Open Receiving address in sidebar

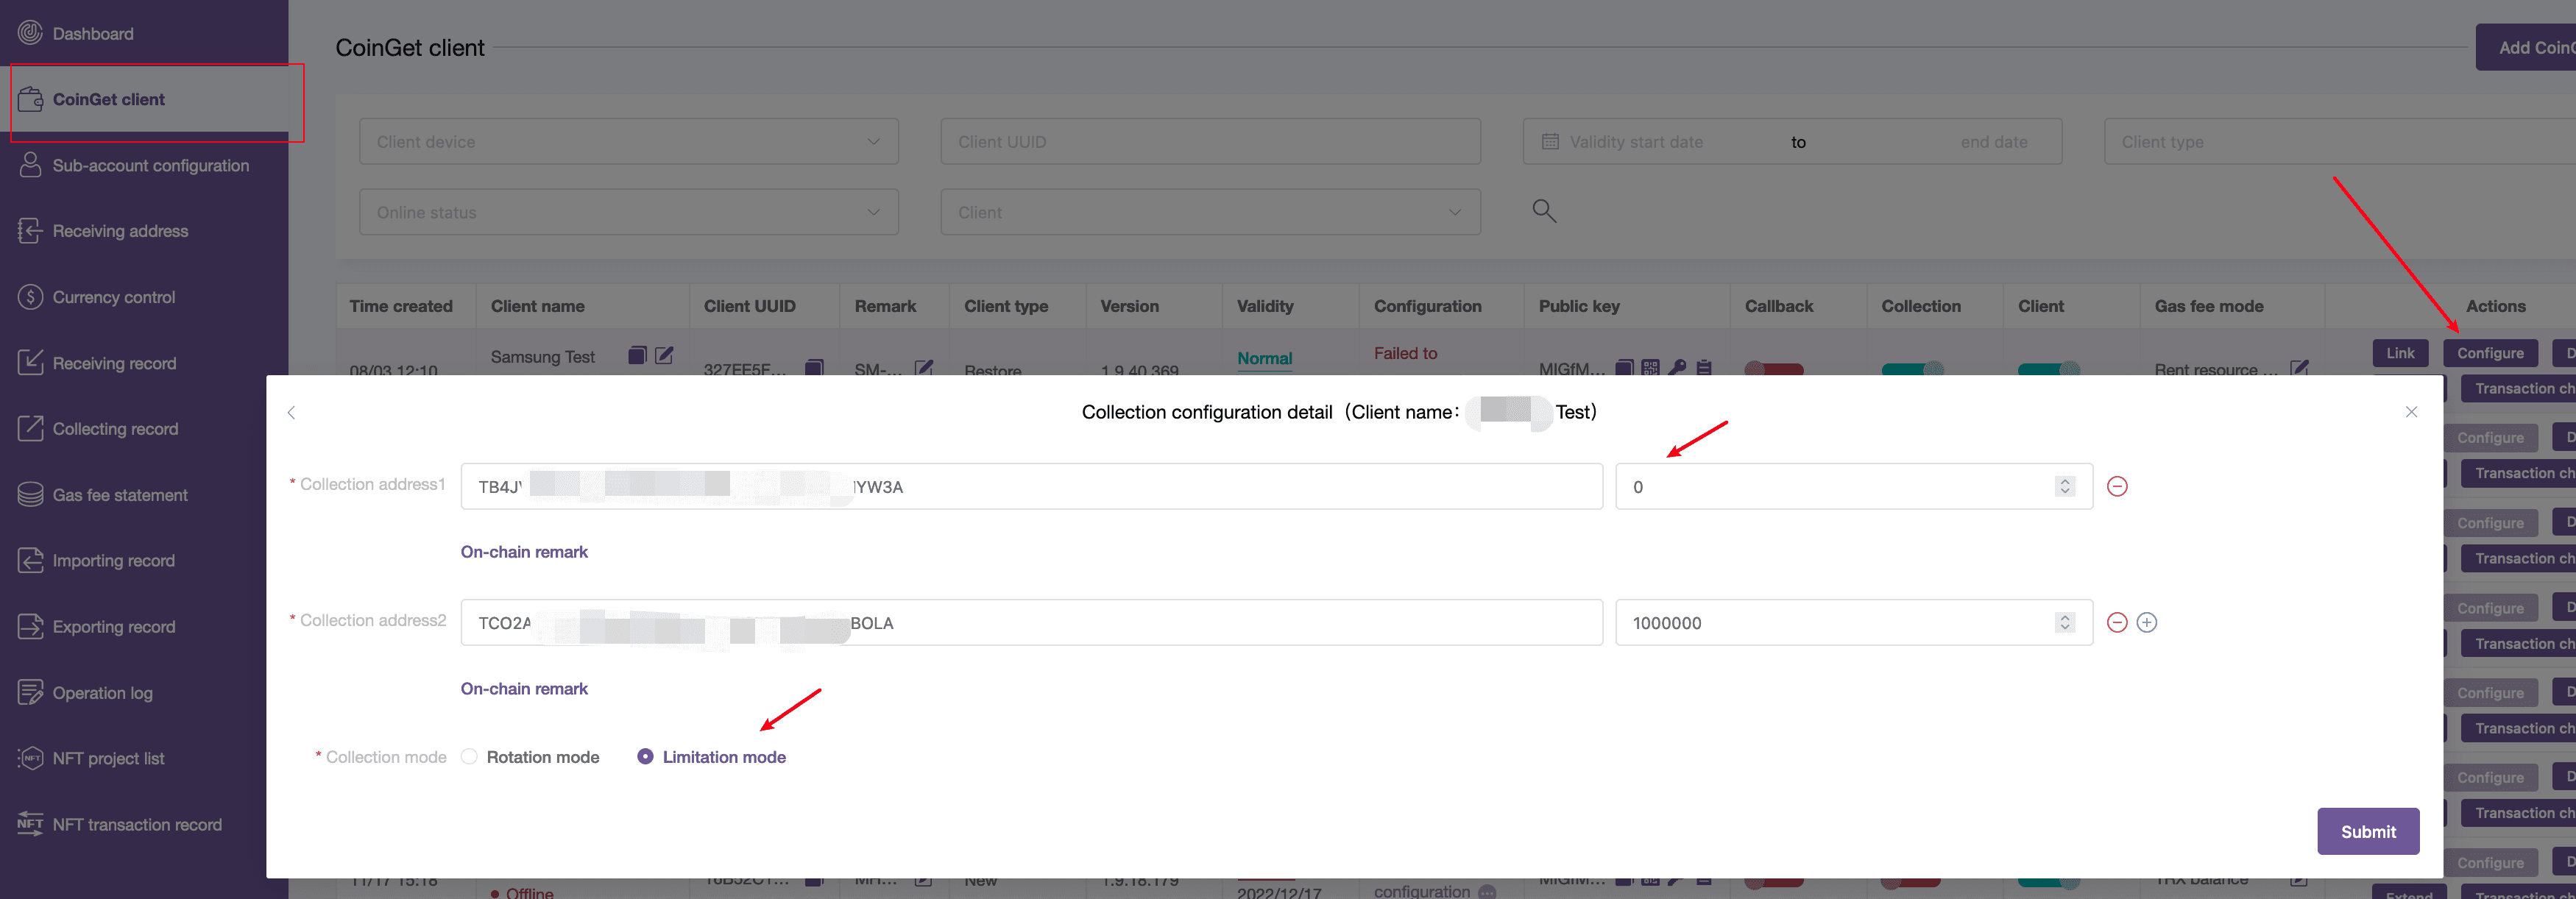tap(120, 231)
